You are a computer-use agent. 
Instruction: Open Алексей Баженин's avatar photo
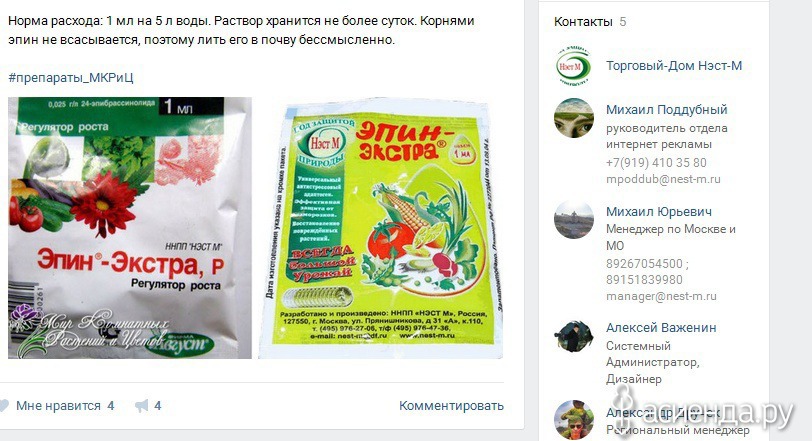(574, 336)
